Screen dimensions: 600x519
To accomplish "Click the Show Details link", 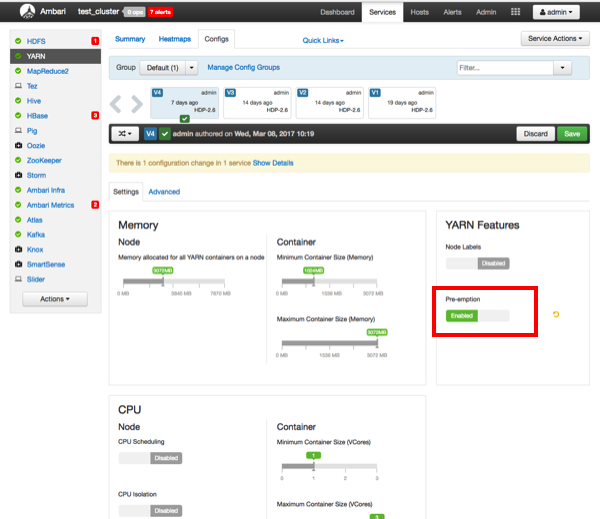I will click(x=273, y=162).
